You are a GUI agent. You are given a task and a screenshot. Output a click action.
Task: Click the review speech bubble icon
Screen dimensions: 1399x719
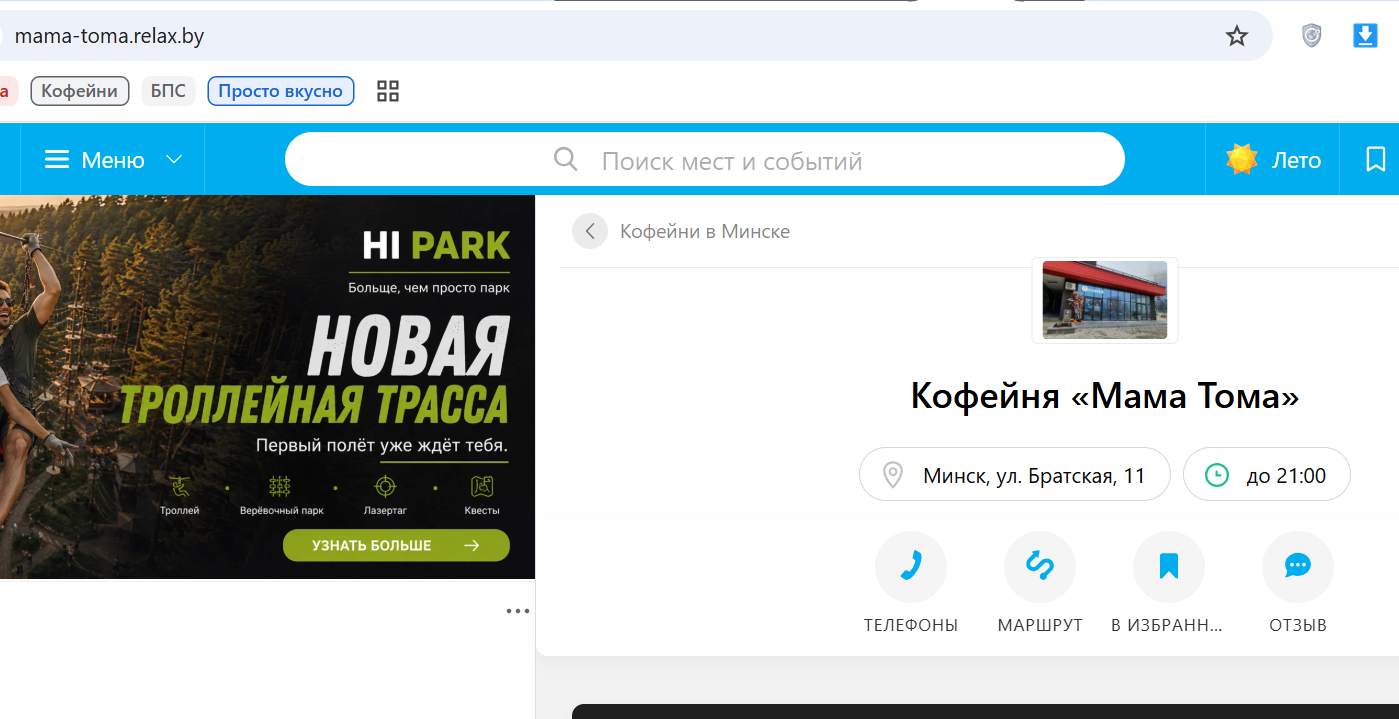click(1298, 567)
